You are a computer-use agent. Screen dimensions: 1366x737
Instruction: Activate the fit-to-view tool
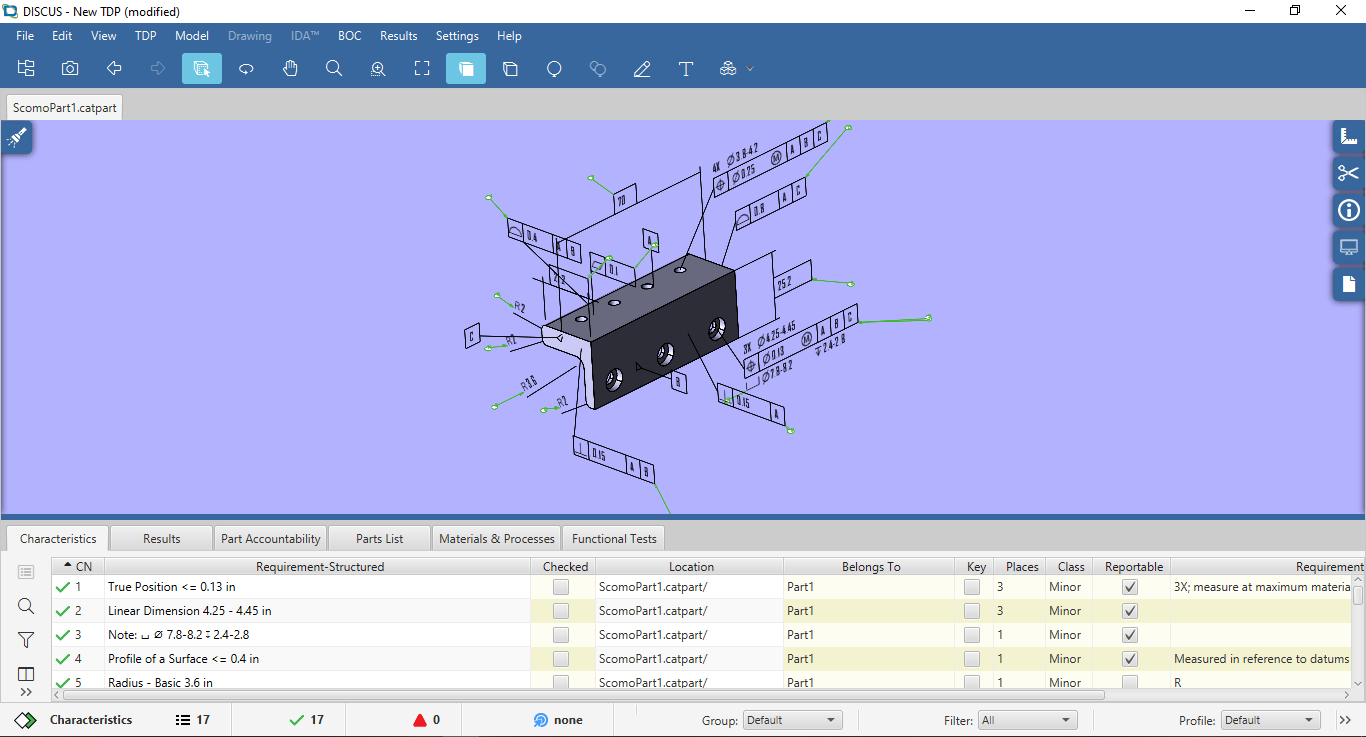(x=421, y=68)
